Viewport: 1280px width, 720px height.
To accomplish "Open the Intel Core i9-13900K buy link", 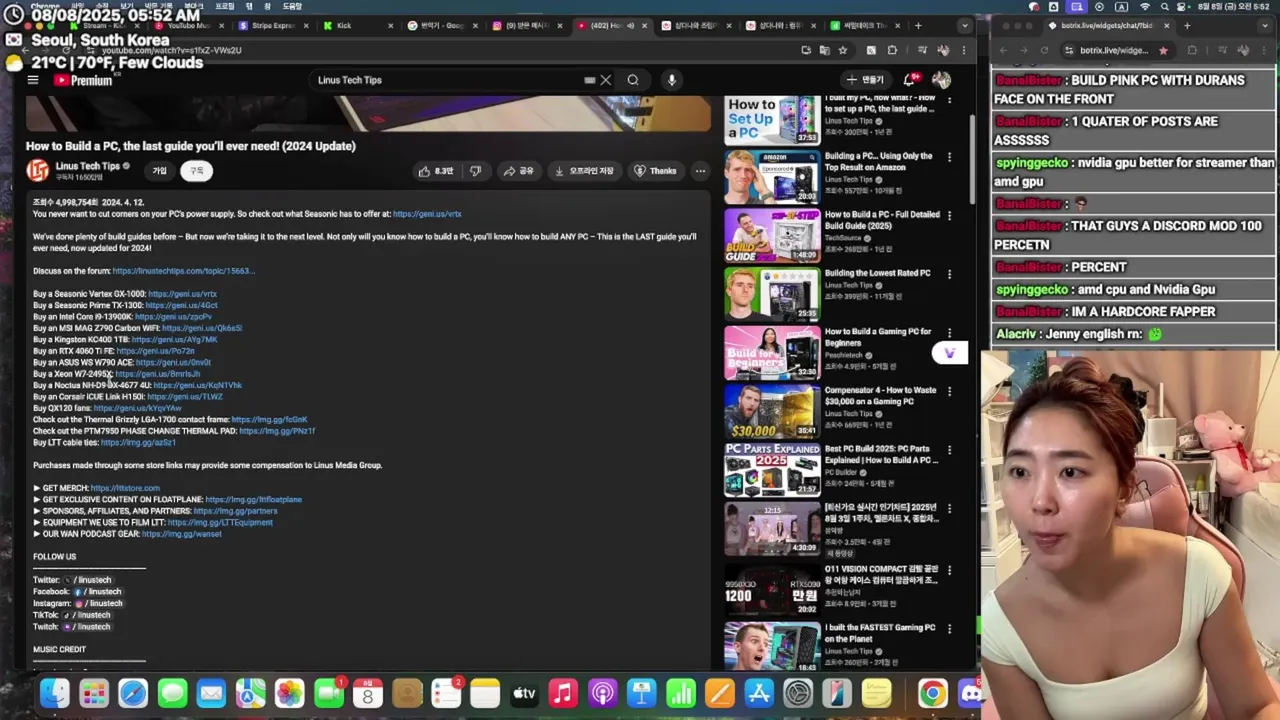I will pyautogui.click(x=173, y=317).
